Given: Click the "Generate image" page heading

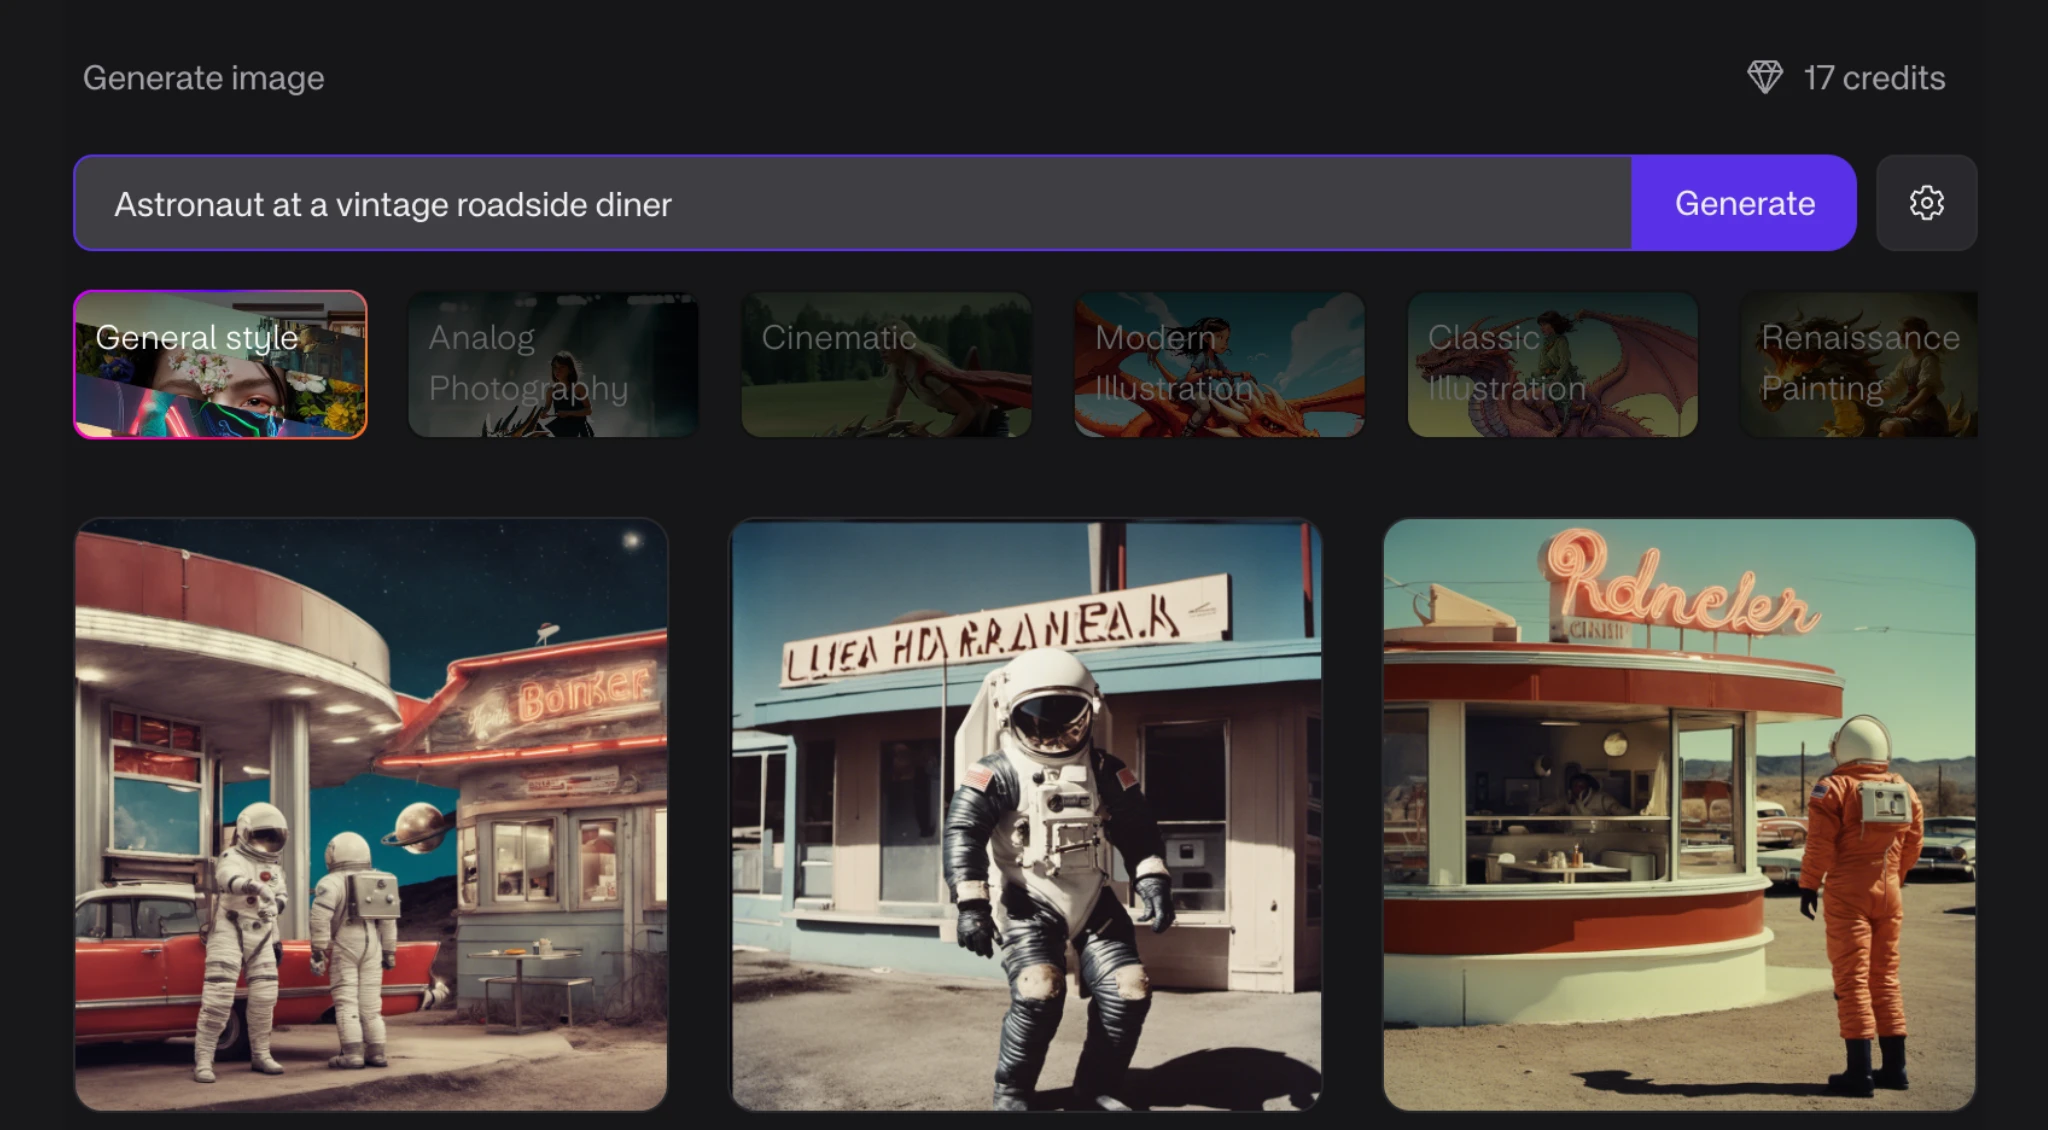Looking at the screenshot, I should click(204, 77).
